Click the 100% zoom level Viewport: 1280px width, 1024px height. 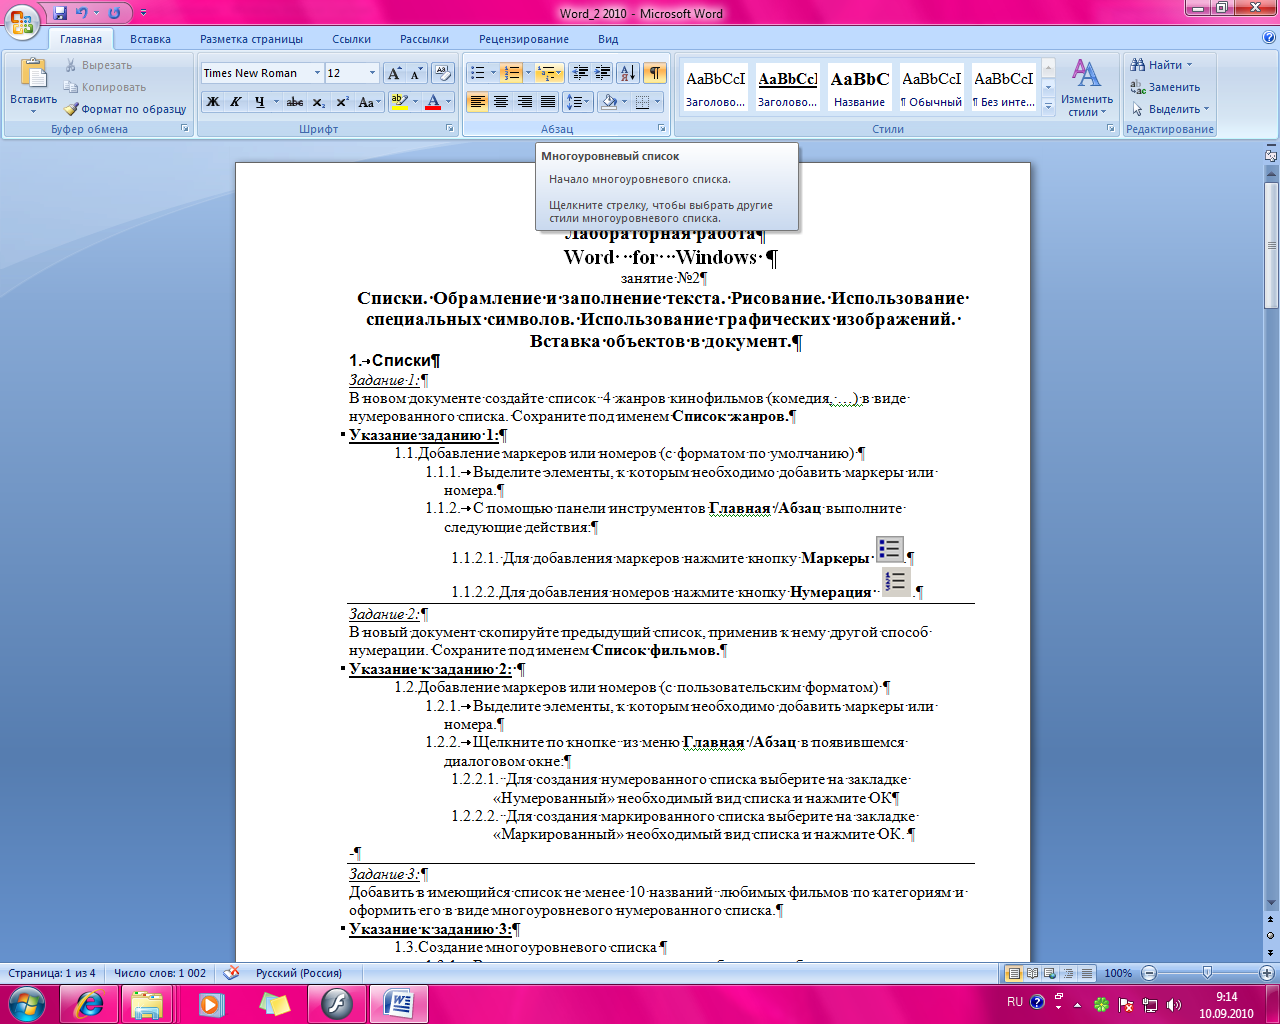pos(1118,973)
